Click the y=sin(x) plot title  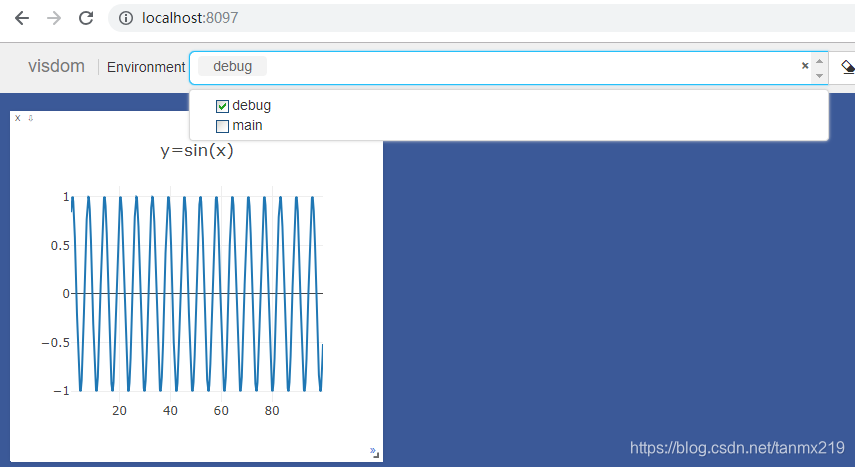point(197,150)
